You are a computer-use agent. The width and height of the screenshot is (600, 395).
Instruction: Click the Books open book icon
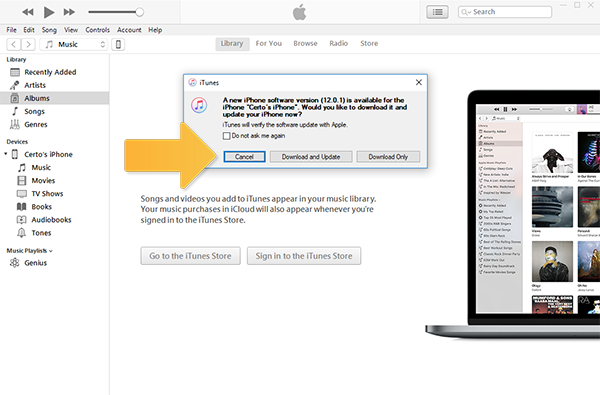(22, 207)
